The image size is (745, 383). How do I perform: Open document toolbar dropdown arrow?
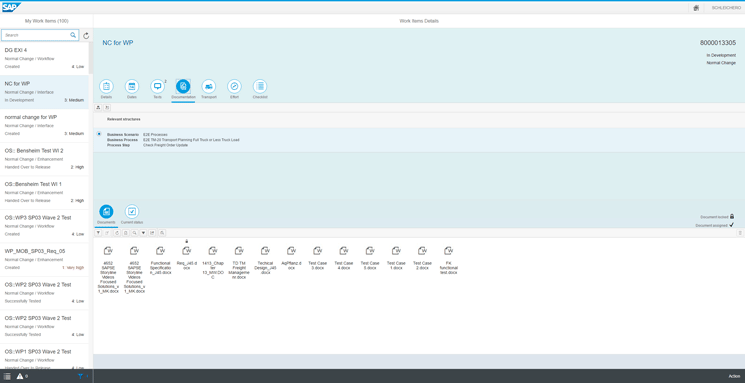click(143, 233)
